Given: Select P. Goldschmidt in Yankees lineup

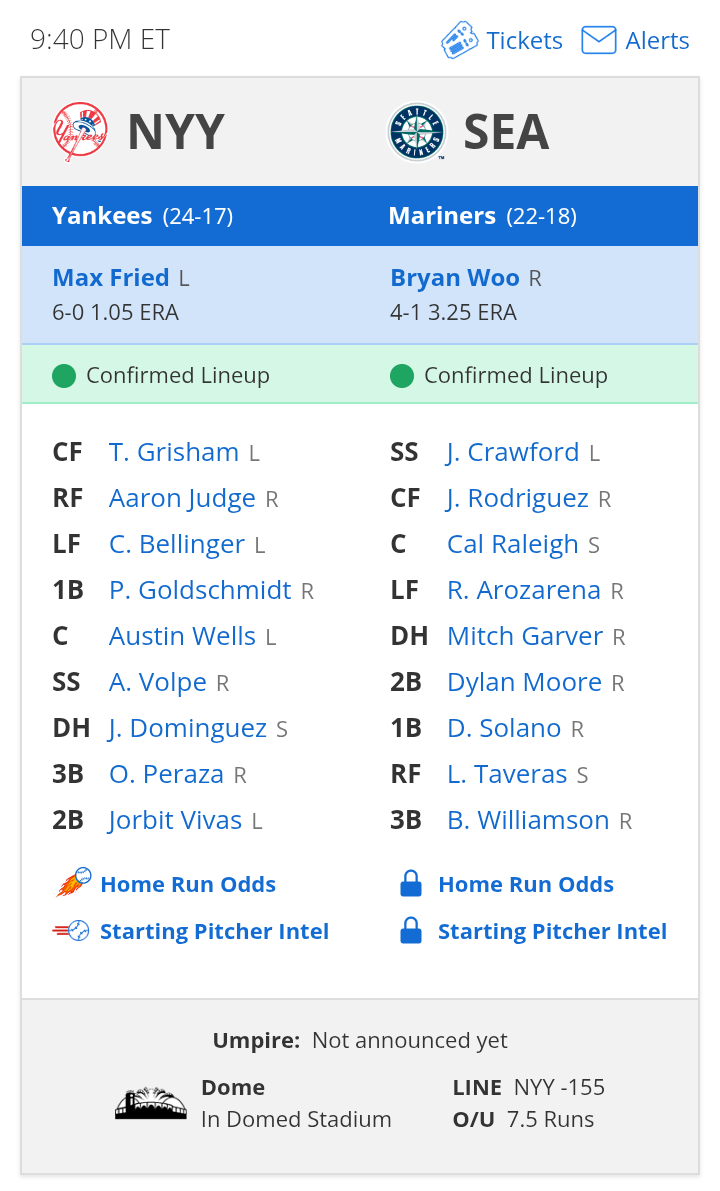Looking at the screenshot, I should (200, 590).
